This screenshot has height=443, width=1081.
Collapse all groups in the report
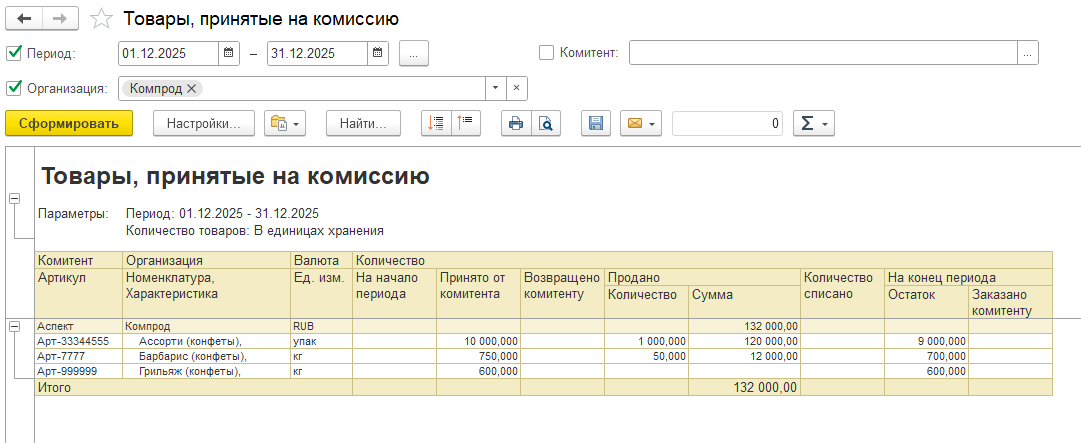pos(466,123)
